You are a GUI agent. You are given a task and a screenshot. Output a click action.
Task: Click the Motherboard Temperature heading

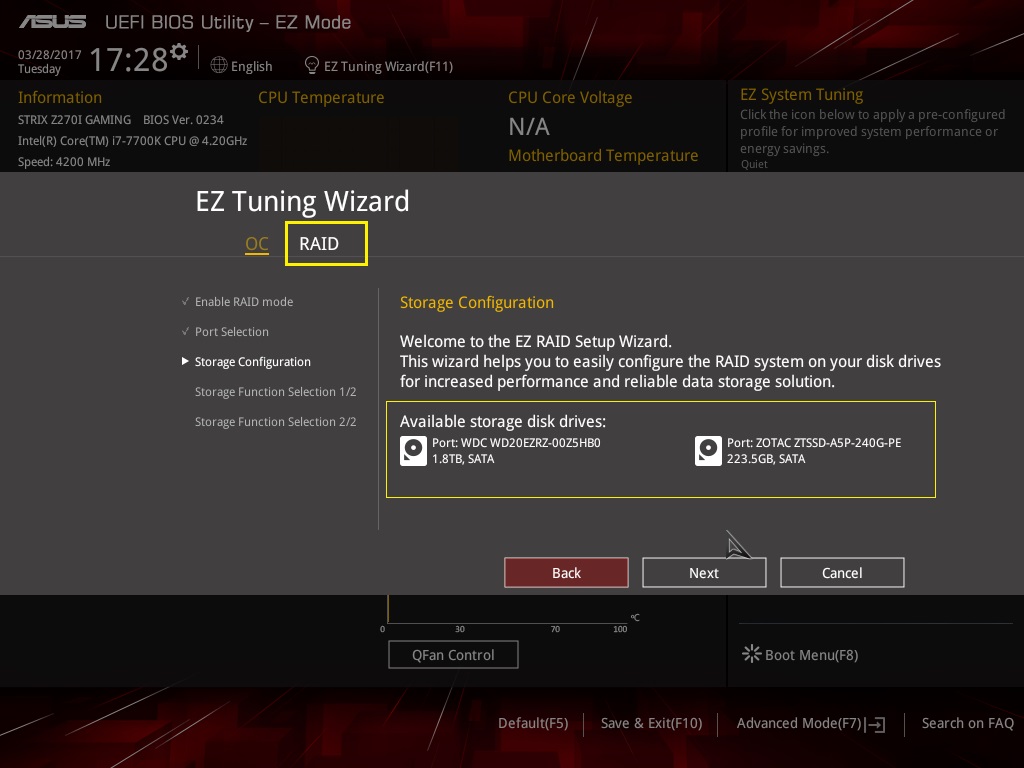point(603,155)
